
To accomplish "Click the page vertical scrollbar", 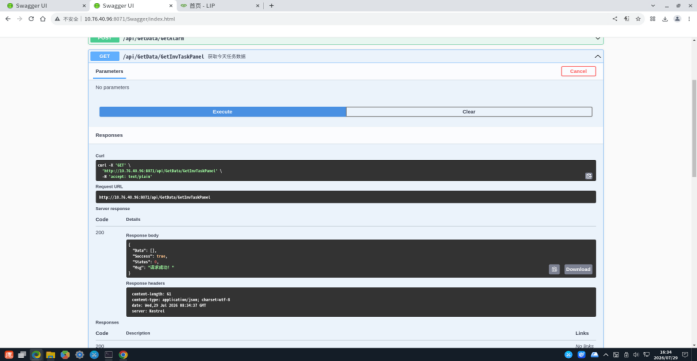I will tap(694, 129).
